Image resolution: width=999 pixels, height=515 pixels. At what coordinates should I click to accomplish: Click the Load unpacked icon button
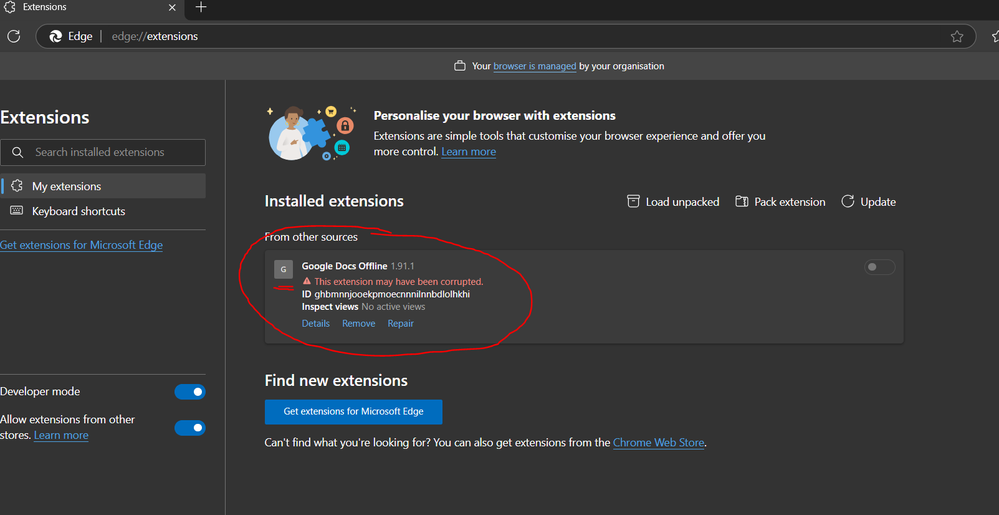click(x=633, y=201)
